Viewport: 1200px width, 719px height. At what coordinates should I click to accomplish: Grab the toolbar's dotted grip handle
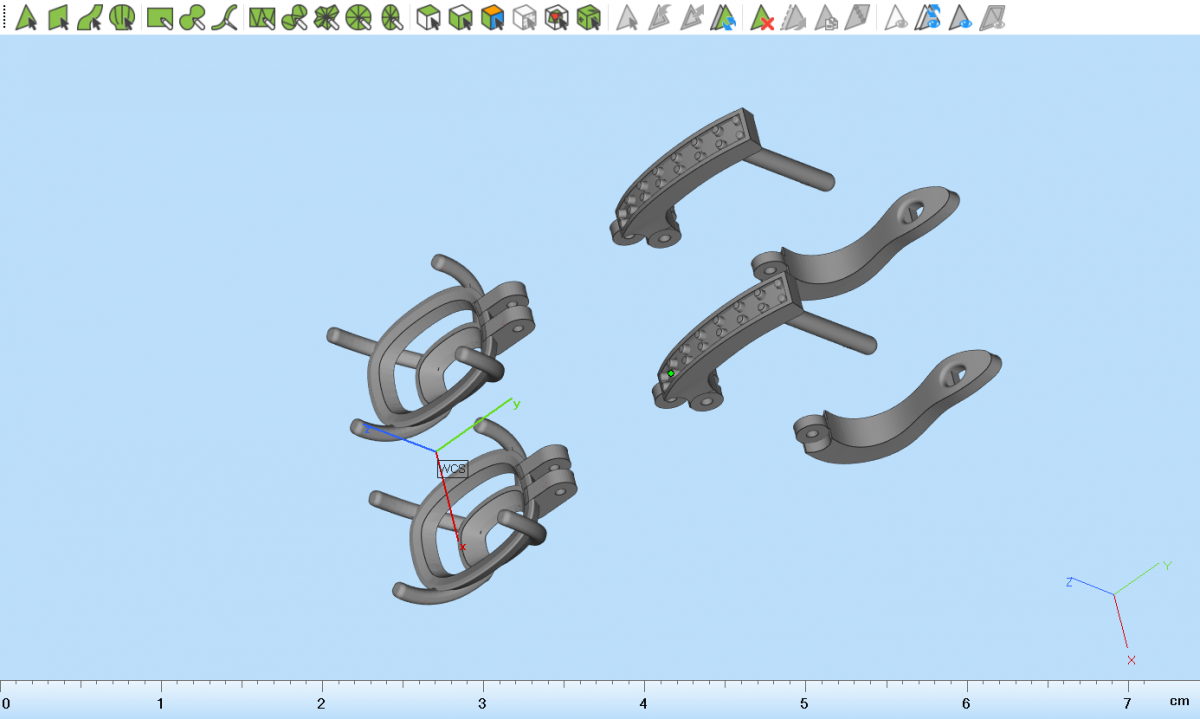point(5,17)
